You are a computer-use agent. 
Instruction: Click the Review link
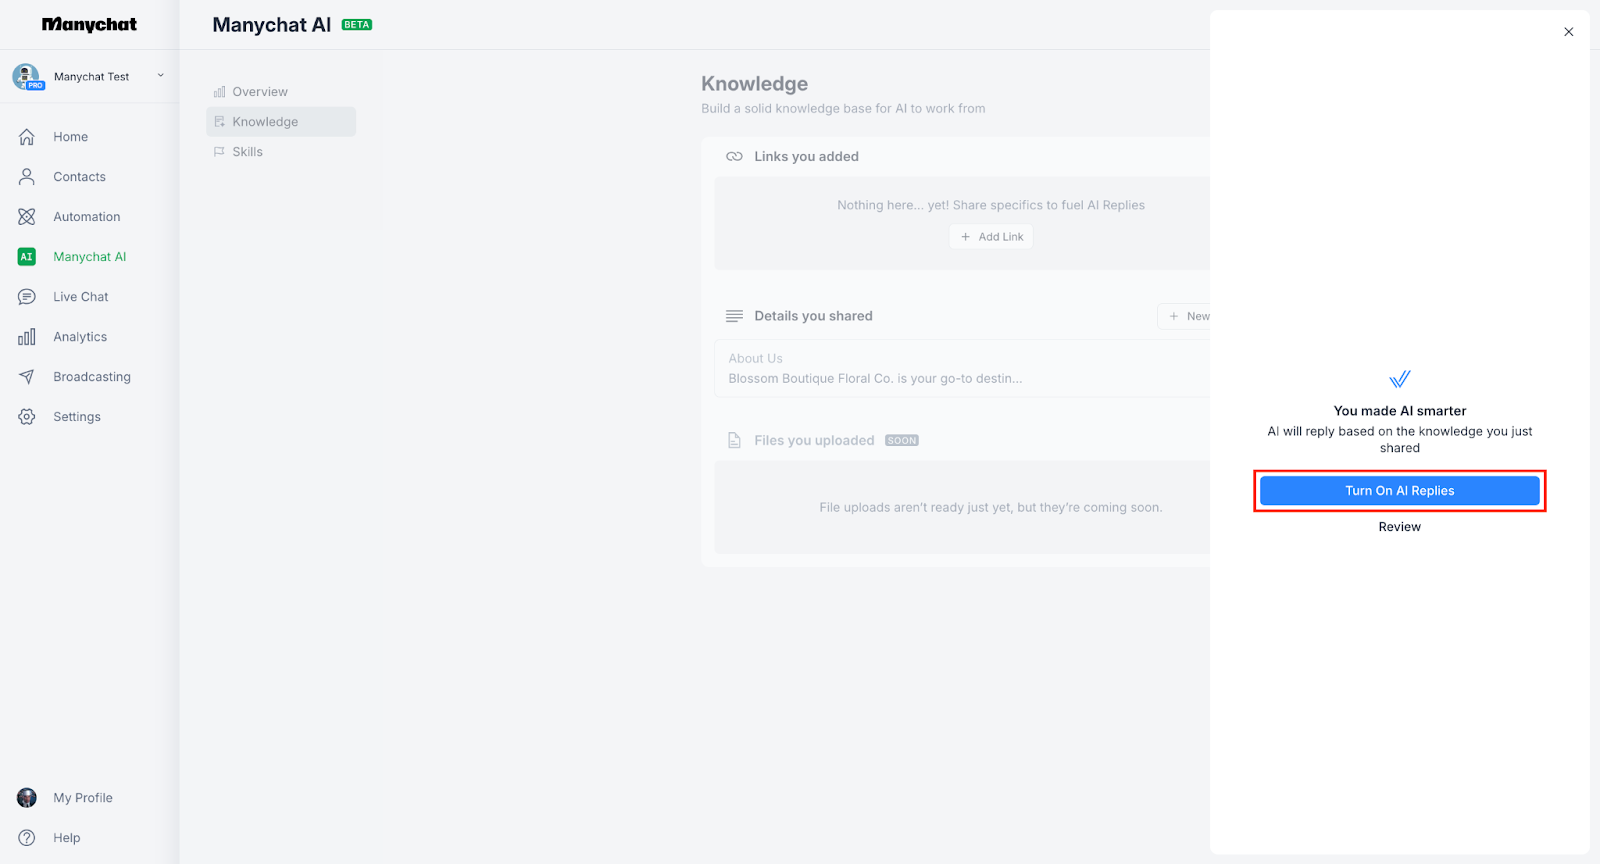[1399, 527]
